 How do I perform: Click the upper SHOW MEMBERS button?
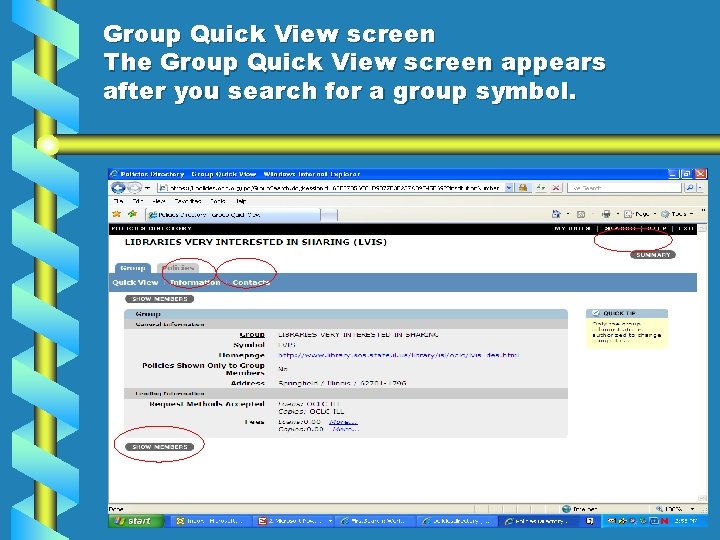pyautogui.click(x=159, y=299)
